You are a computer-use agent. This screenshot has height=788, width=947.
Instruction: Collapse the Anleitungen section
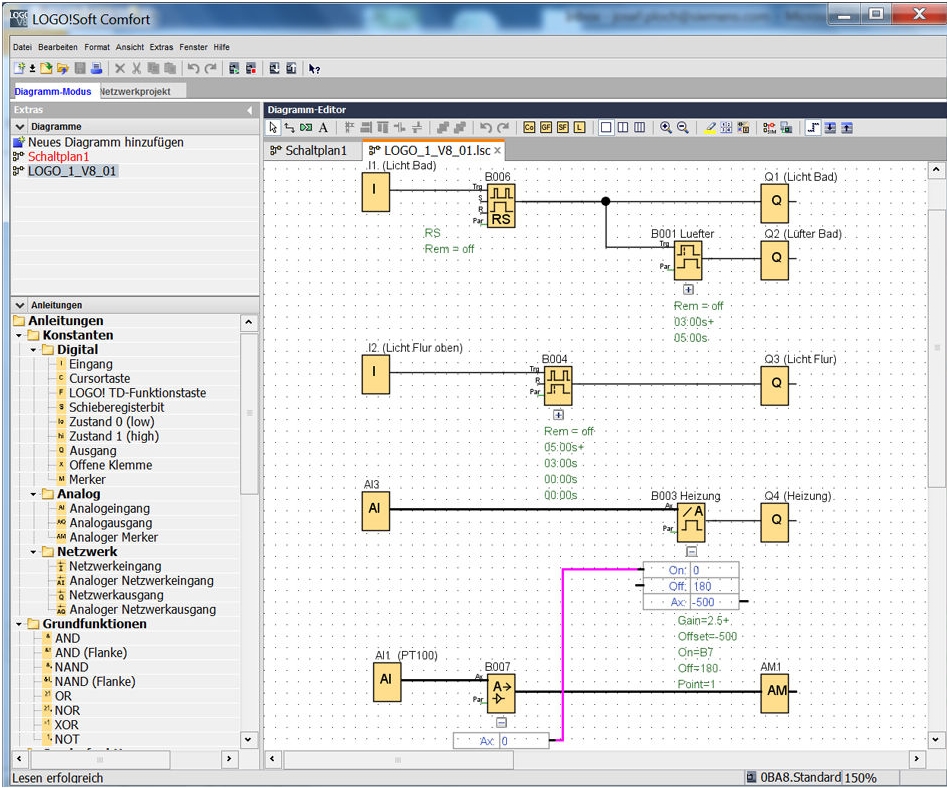(x=20, y=306)
